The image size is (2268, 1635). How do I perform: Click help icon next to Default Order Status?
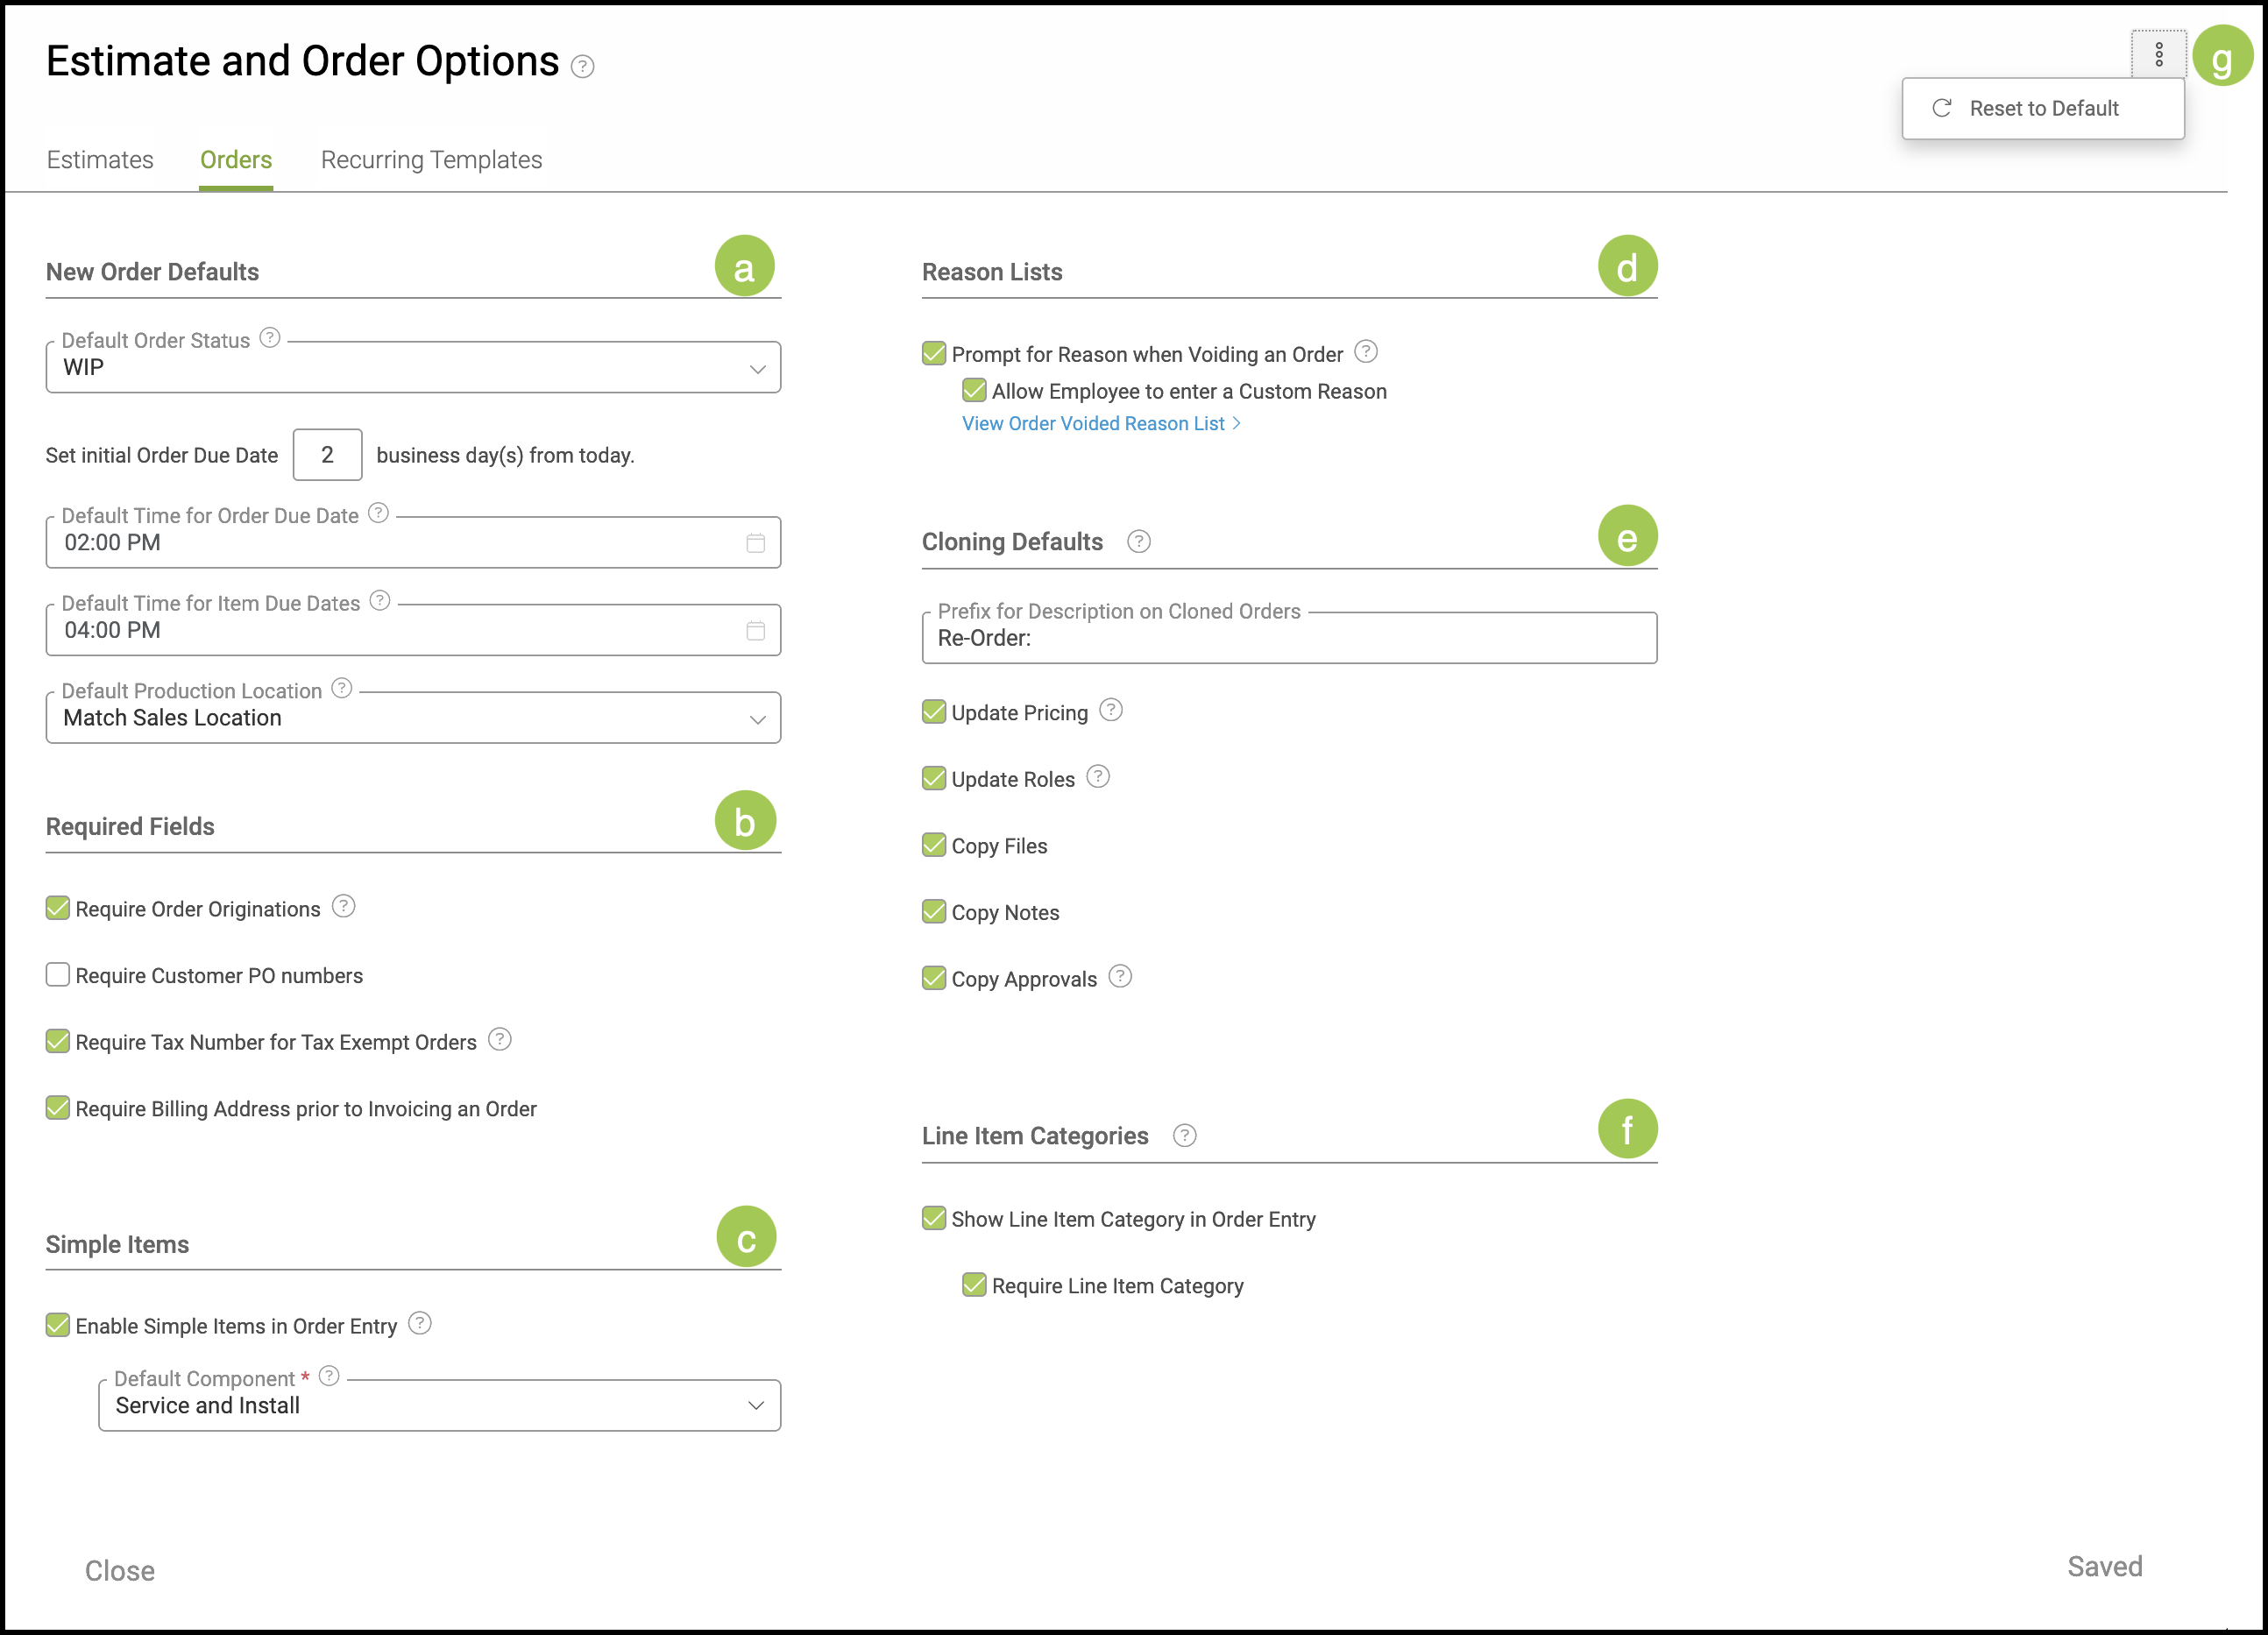270,338
